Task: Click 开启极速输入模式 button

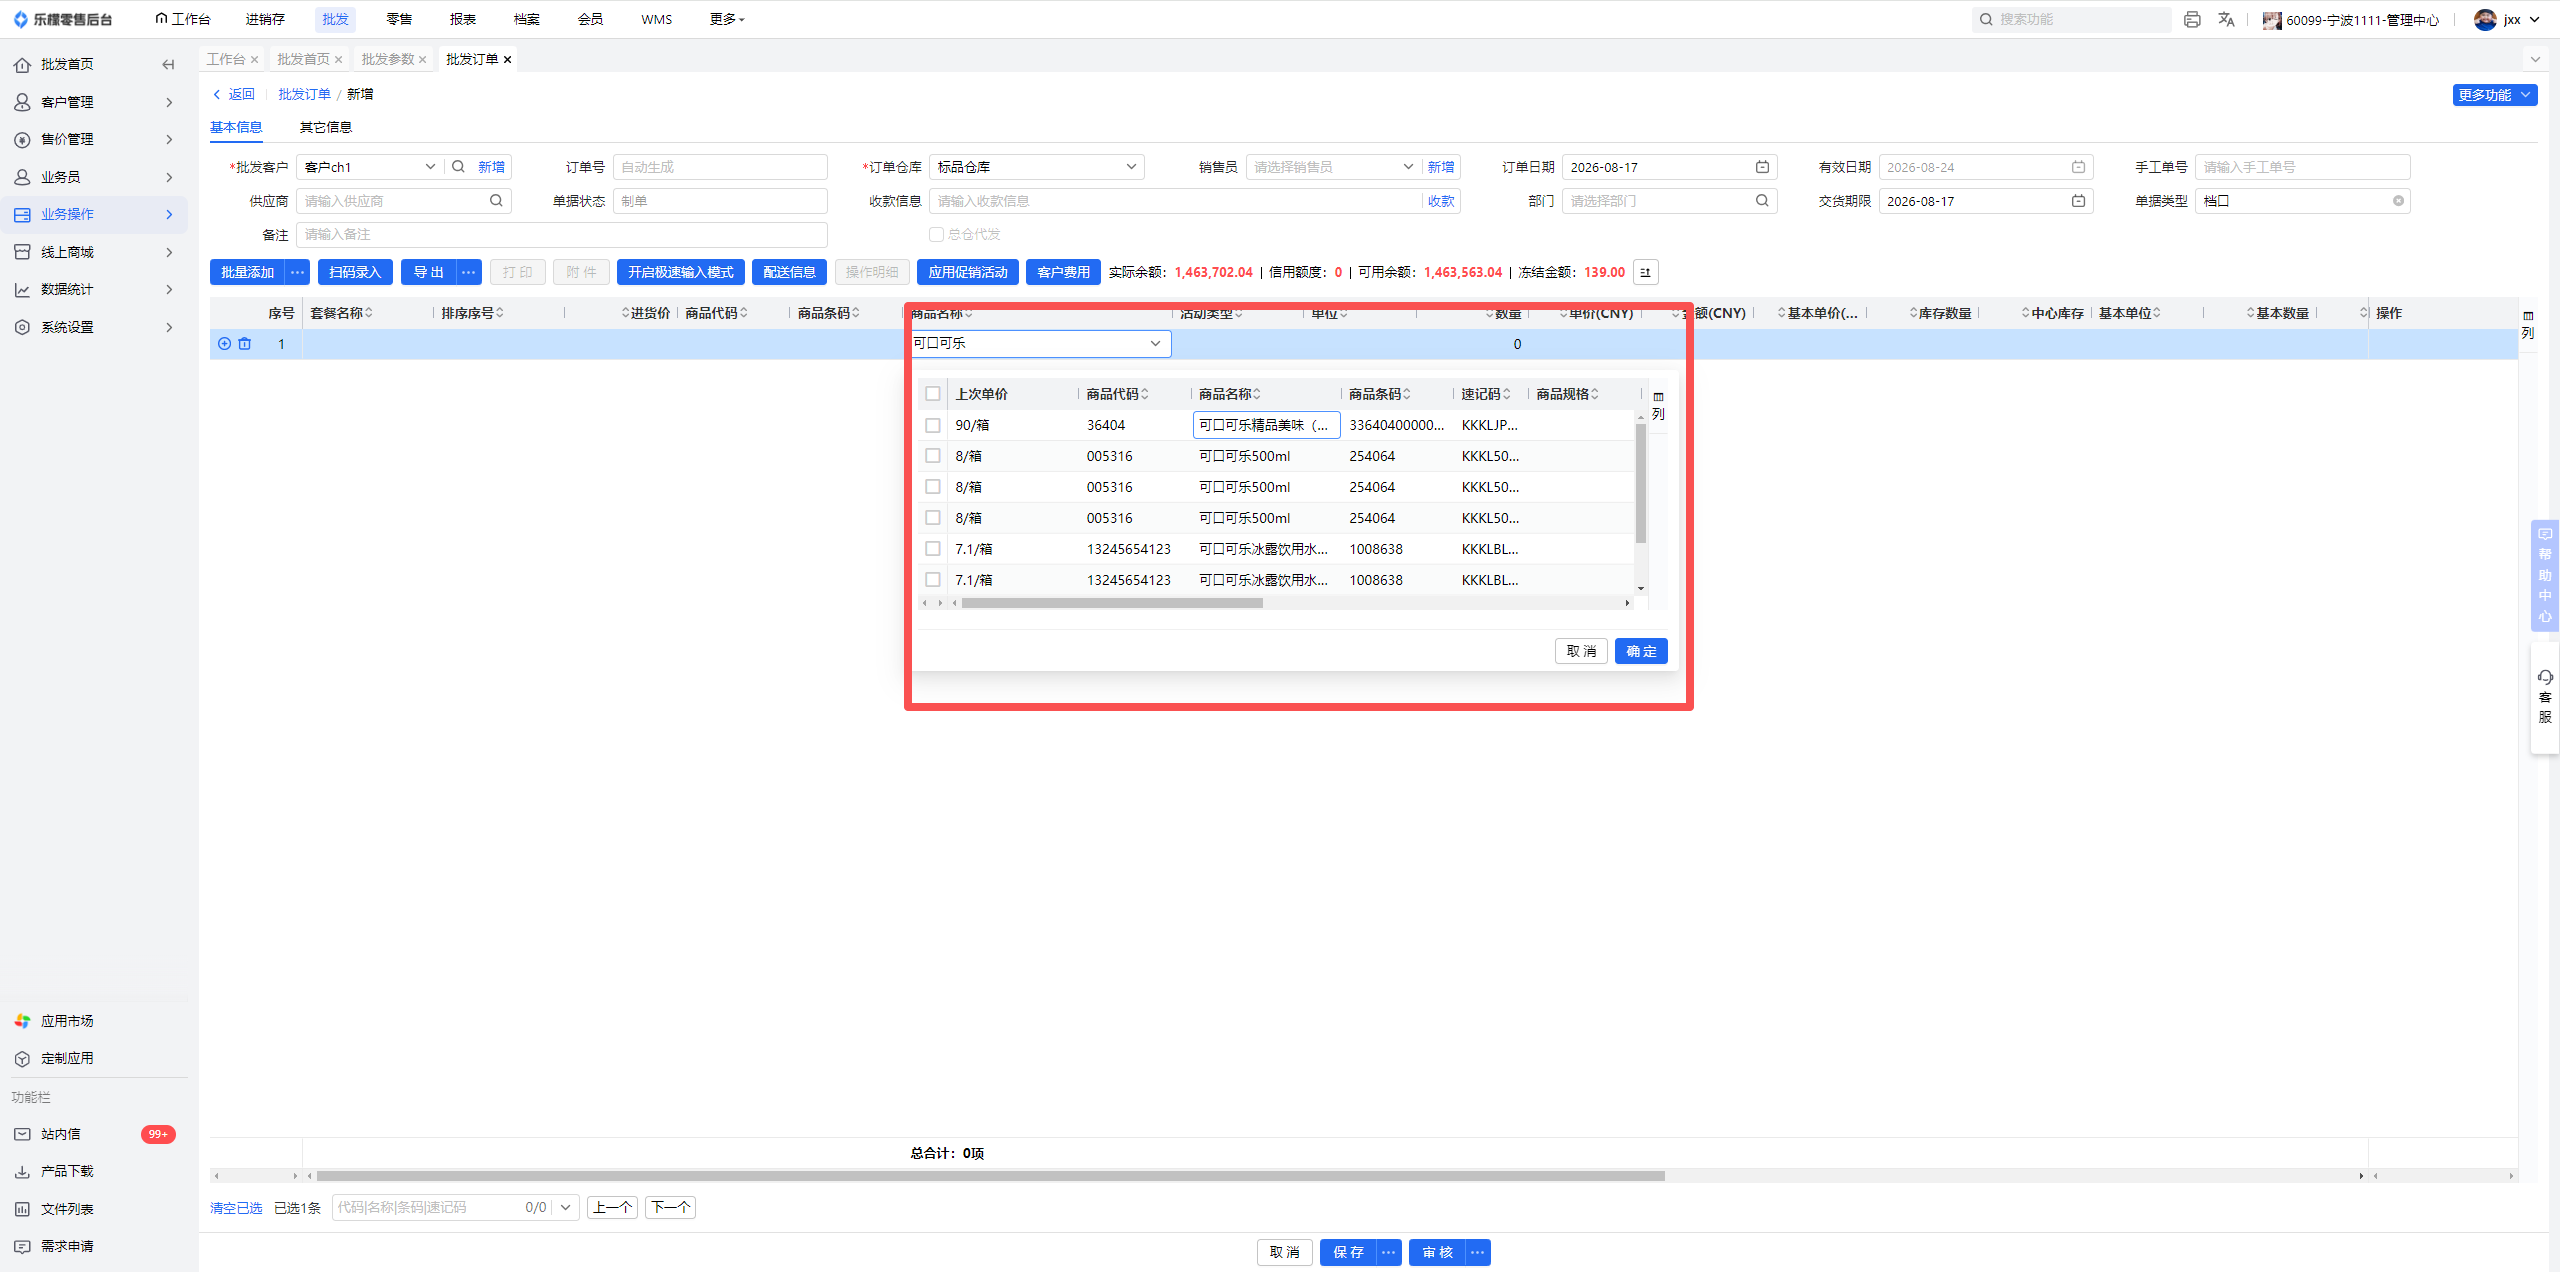Action: 681,272
